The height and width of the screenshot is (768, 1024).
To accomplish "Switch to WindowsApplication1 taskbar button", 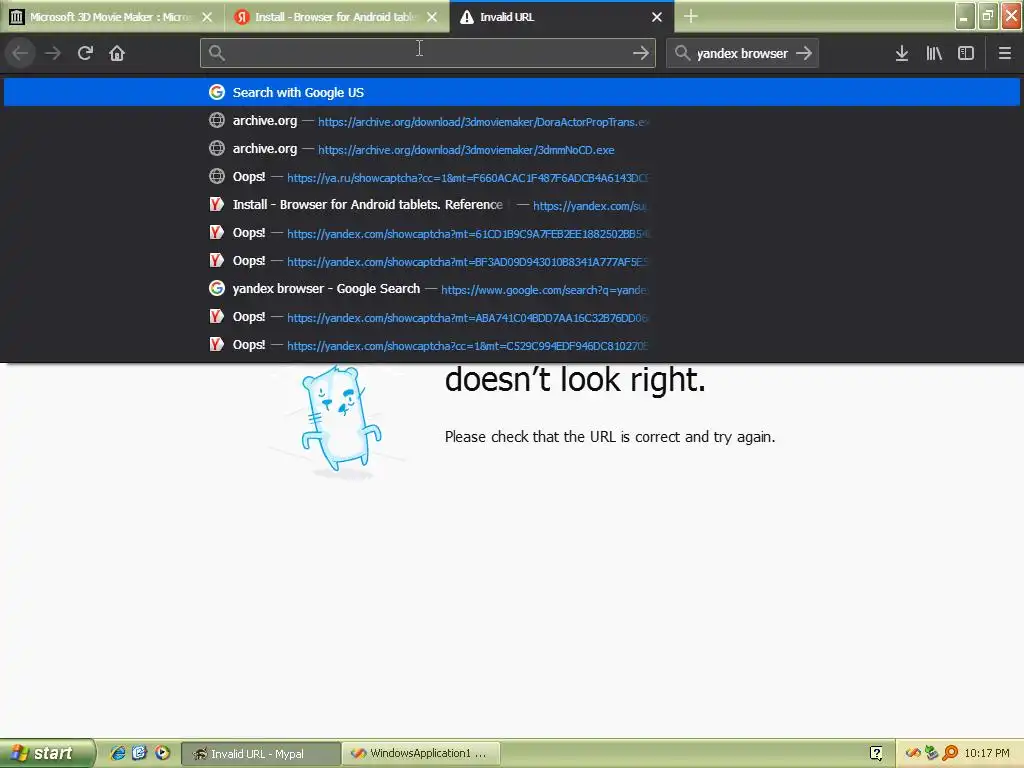I will [421, 754].
